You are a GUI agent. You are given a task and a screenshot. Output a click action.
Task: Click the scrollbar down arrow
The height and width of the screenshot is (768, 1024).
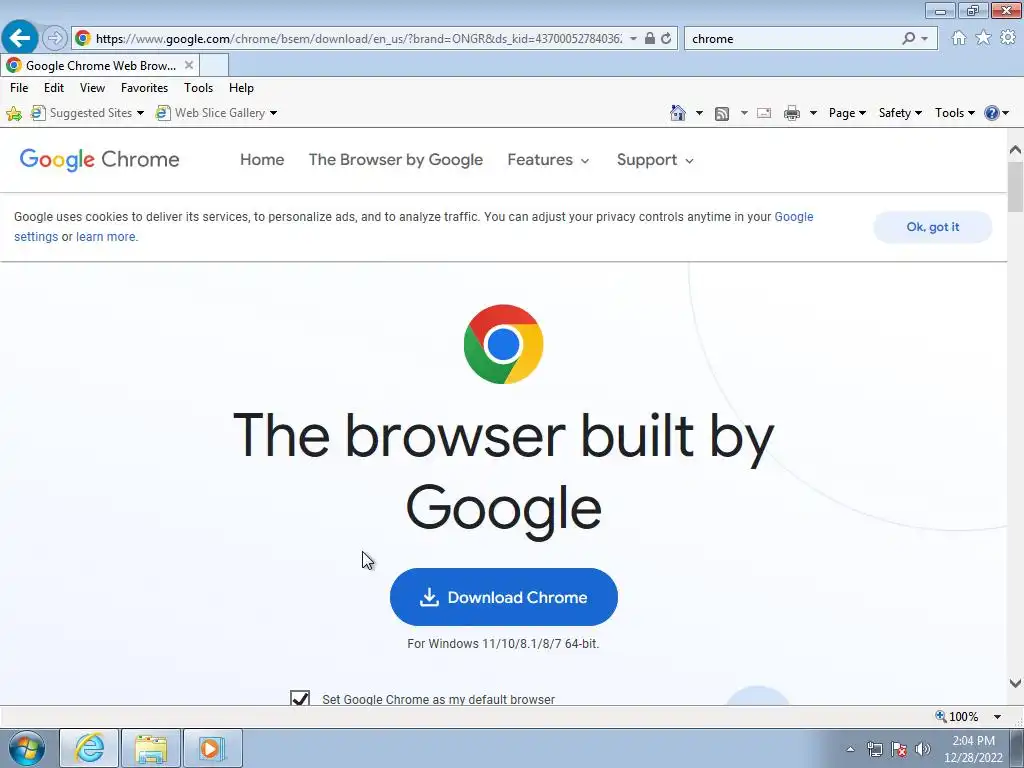[x=1015, y=683]
